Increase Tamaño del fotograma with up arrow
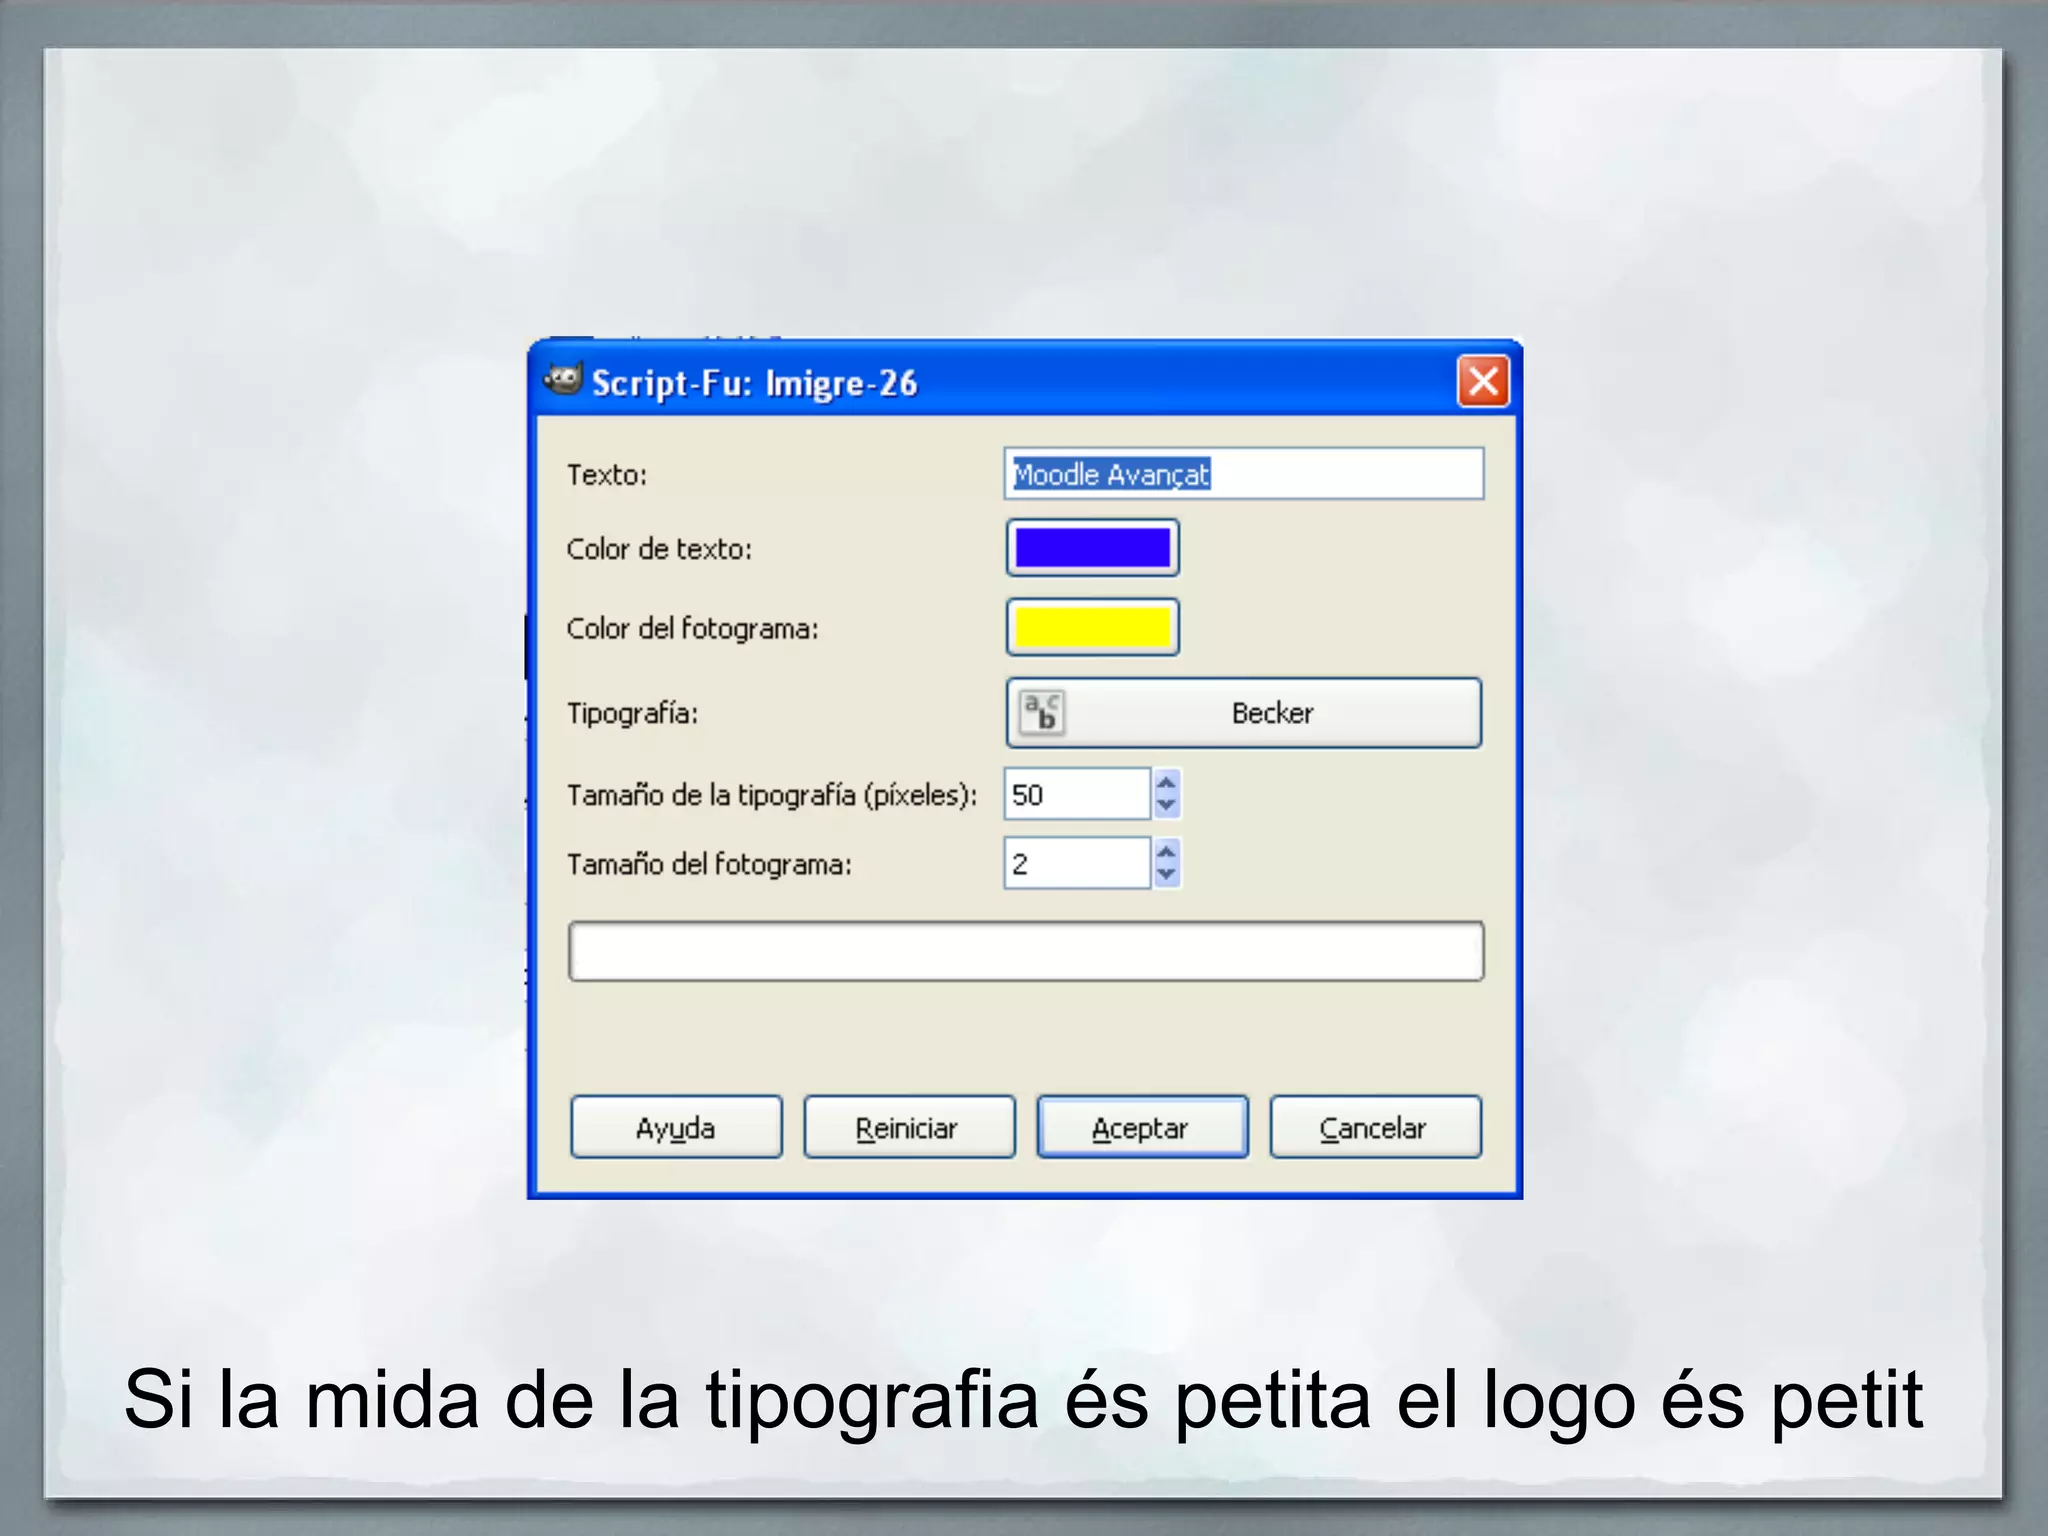 click(1166, 851)
